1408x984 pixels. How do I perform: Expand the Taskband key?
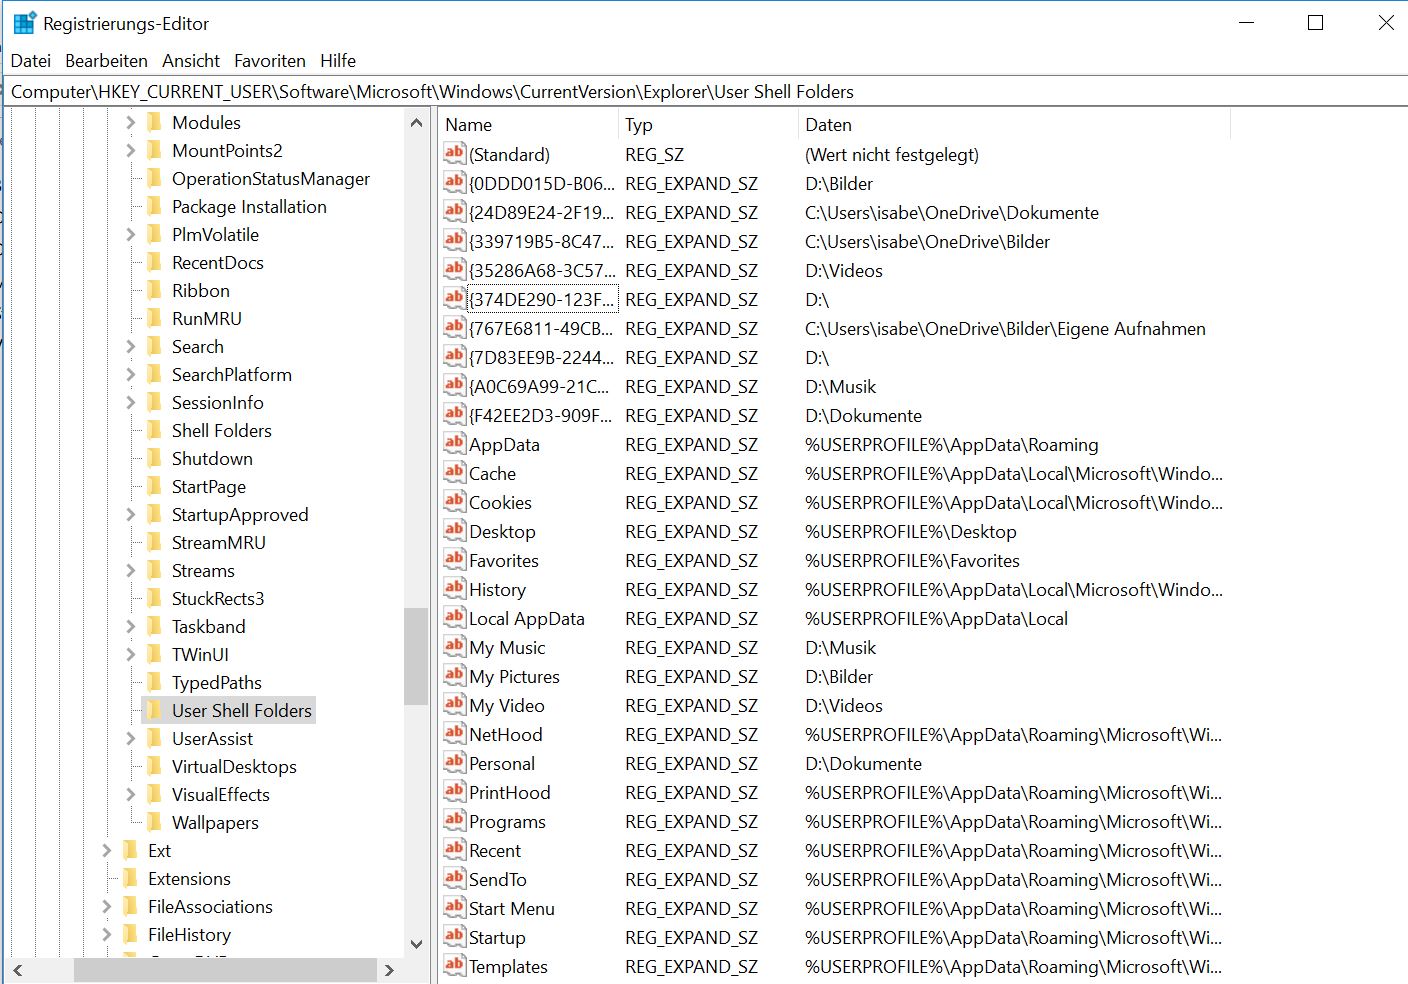131,626
